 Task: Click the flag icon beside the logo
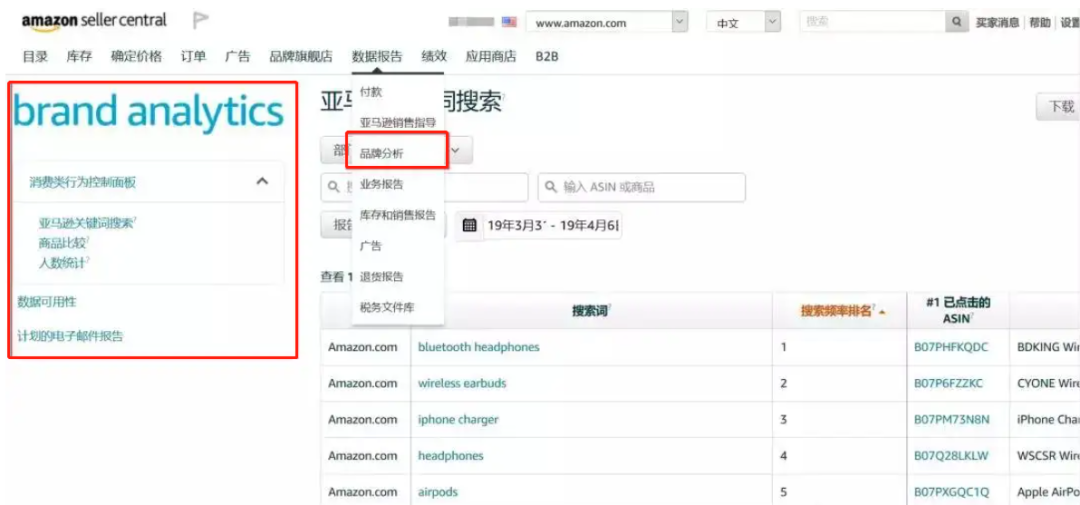click(x=200, y=21)
